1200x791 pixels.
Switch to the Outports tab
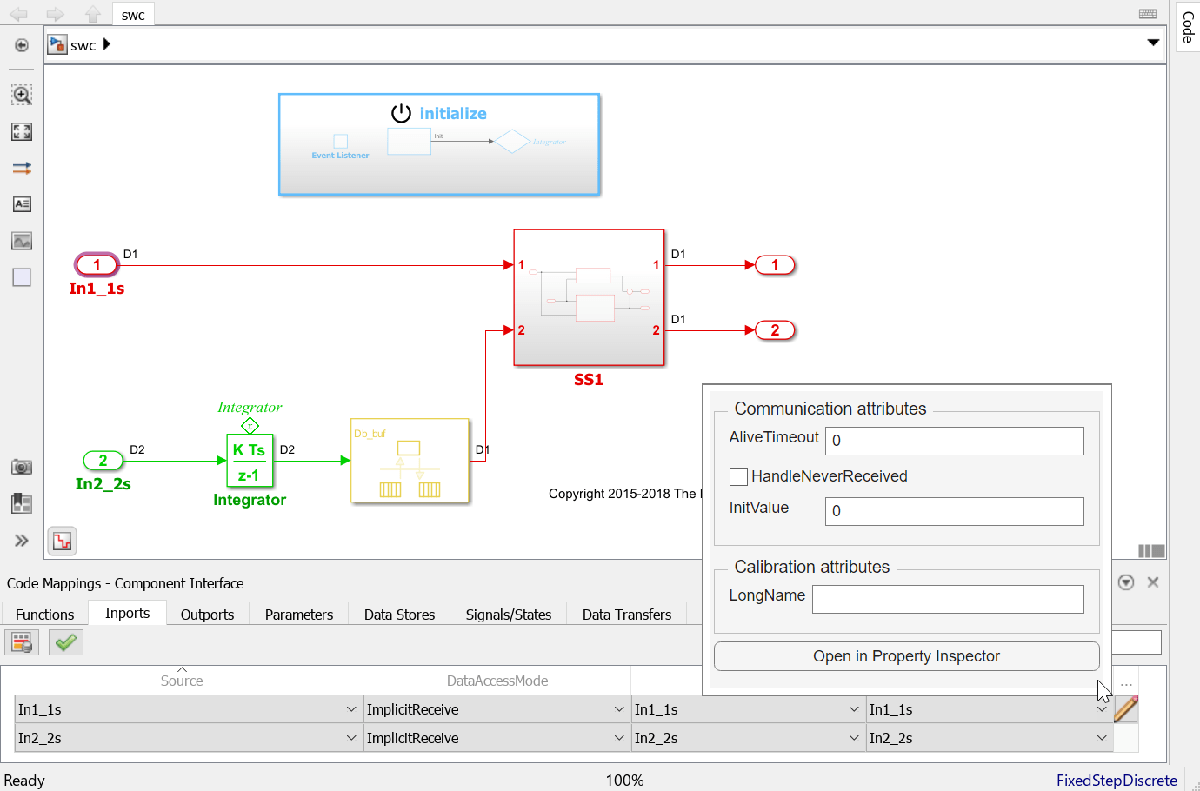pos(207,614)
